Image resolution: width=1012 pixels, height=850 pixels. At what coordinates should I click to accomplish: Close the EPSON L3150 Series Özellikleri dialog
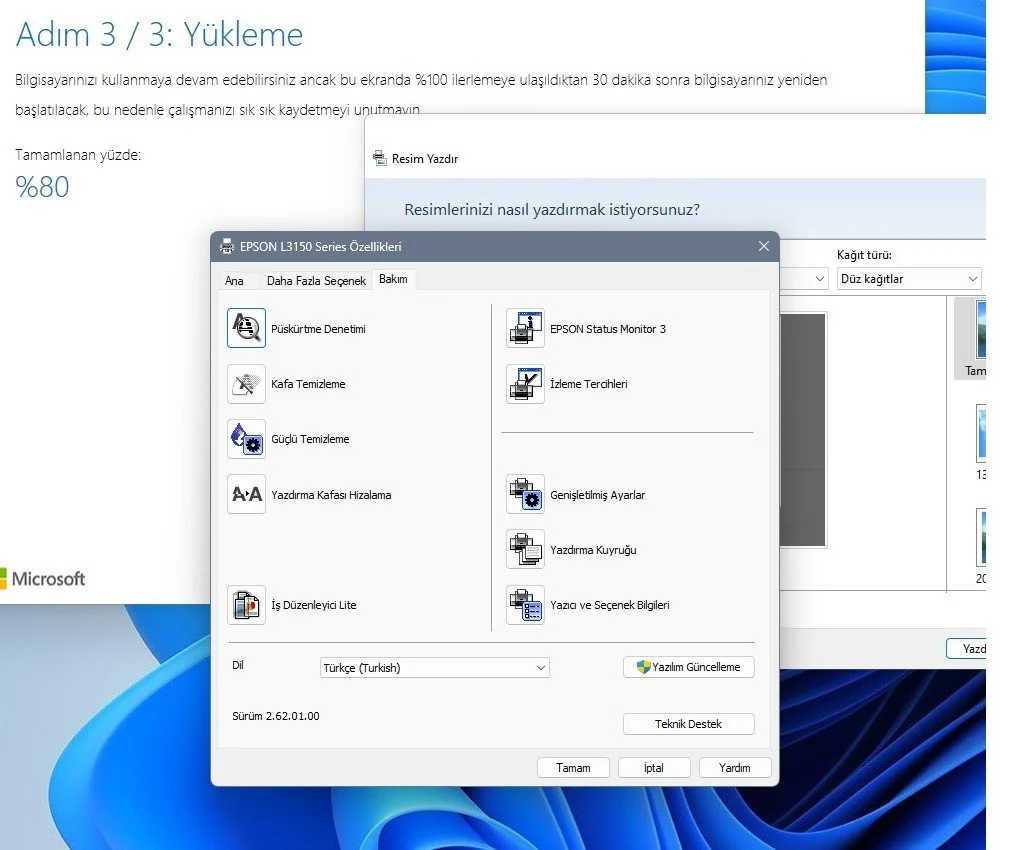(764, 247)
